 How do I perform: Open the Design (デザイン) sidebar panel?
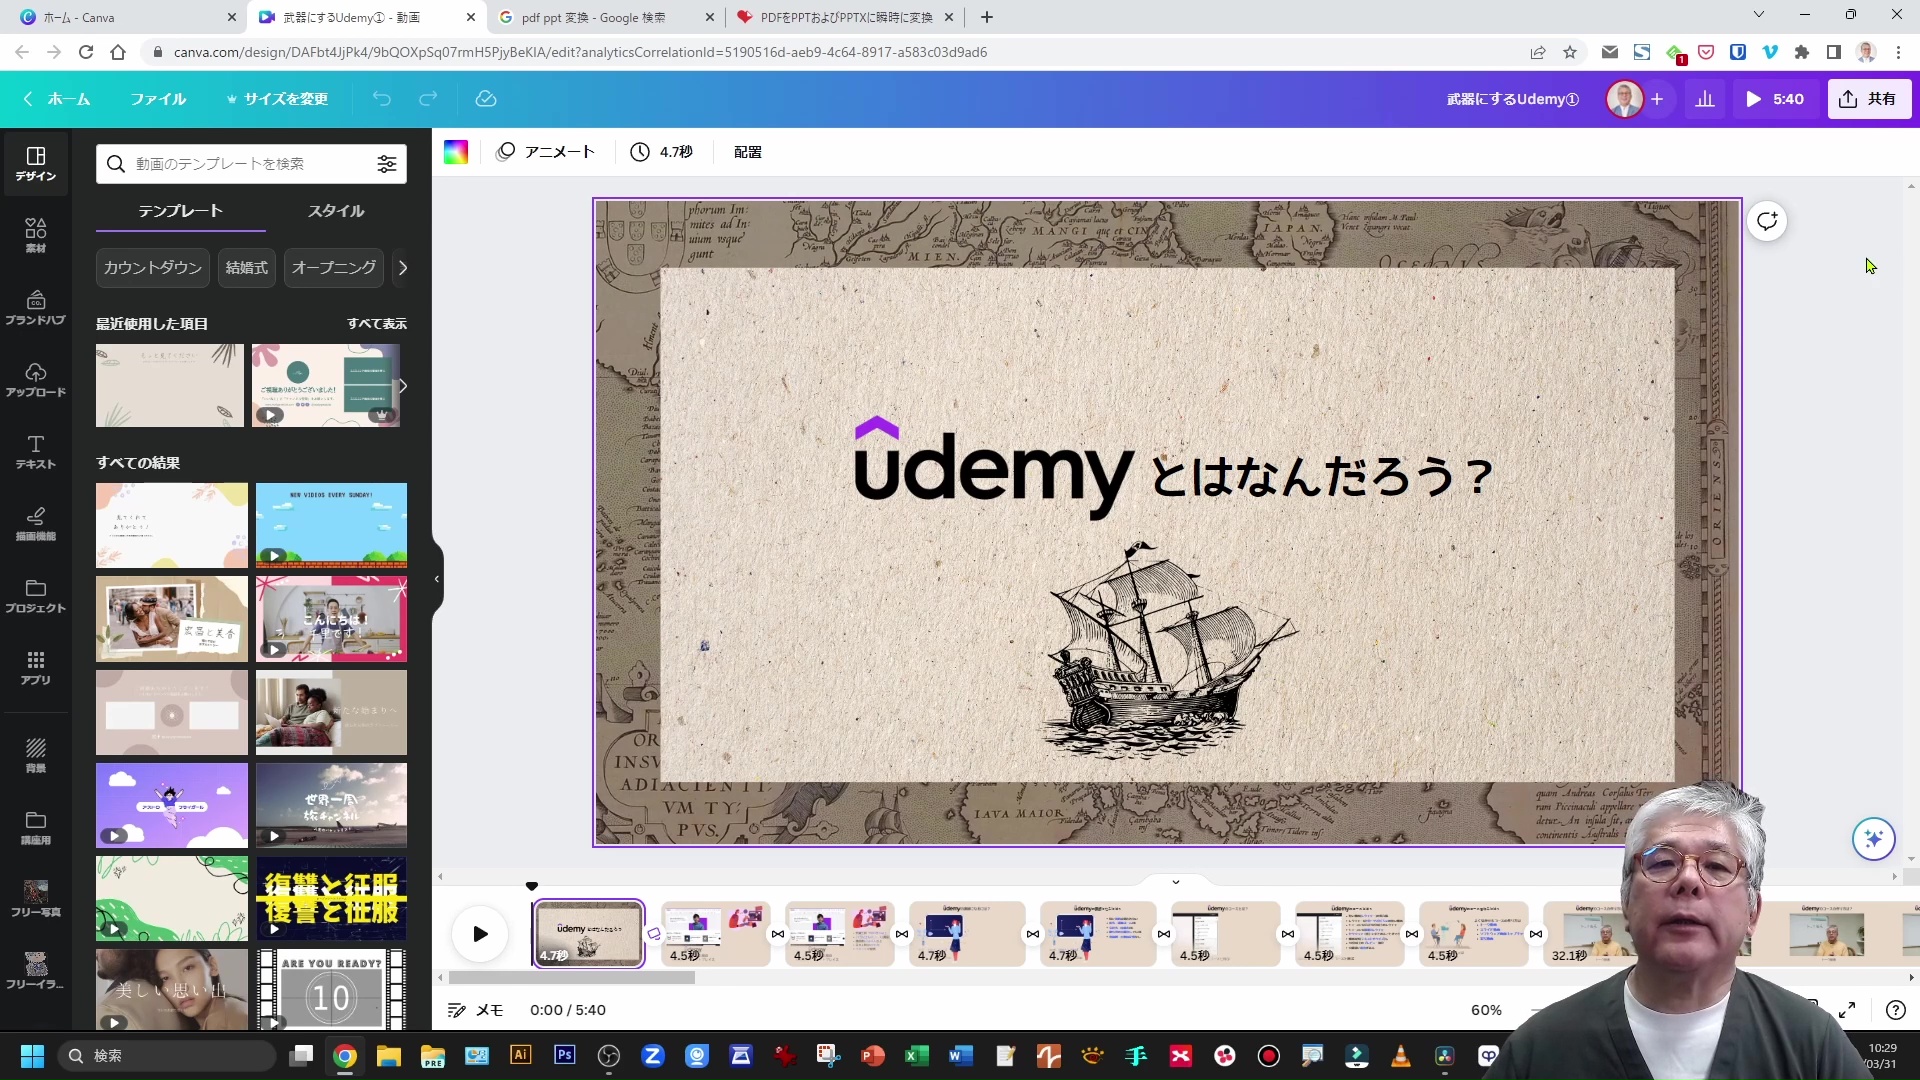point(35,163)
